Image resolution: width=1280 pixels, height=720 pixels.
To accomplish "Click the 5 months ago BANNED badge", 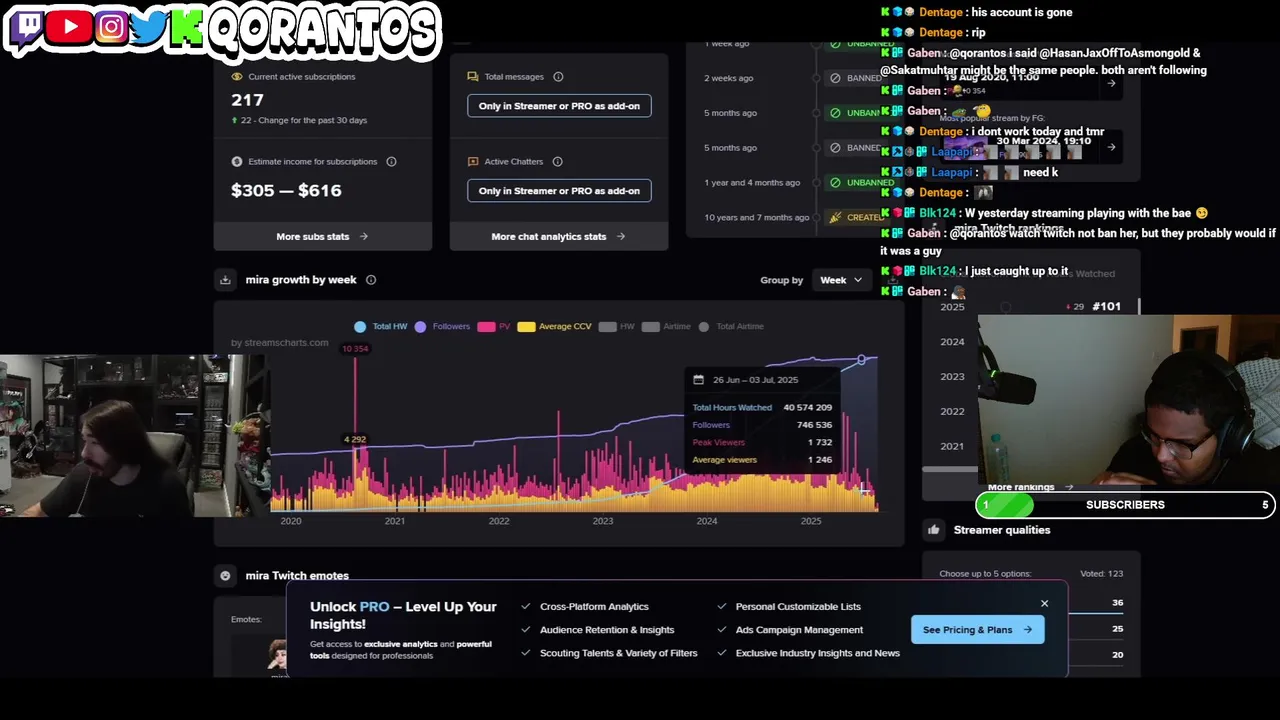I will 856,148.
